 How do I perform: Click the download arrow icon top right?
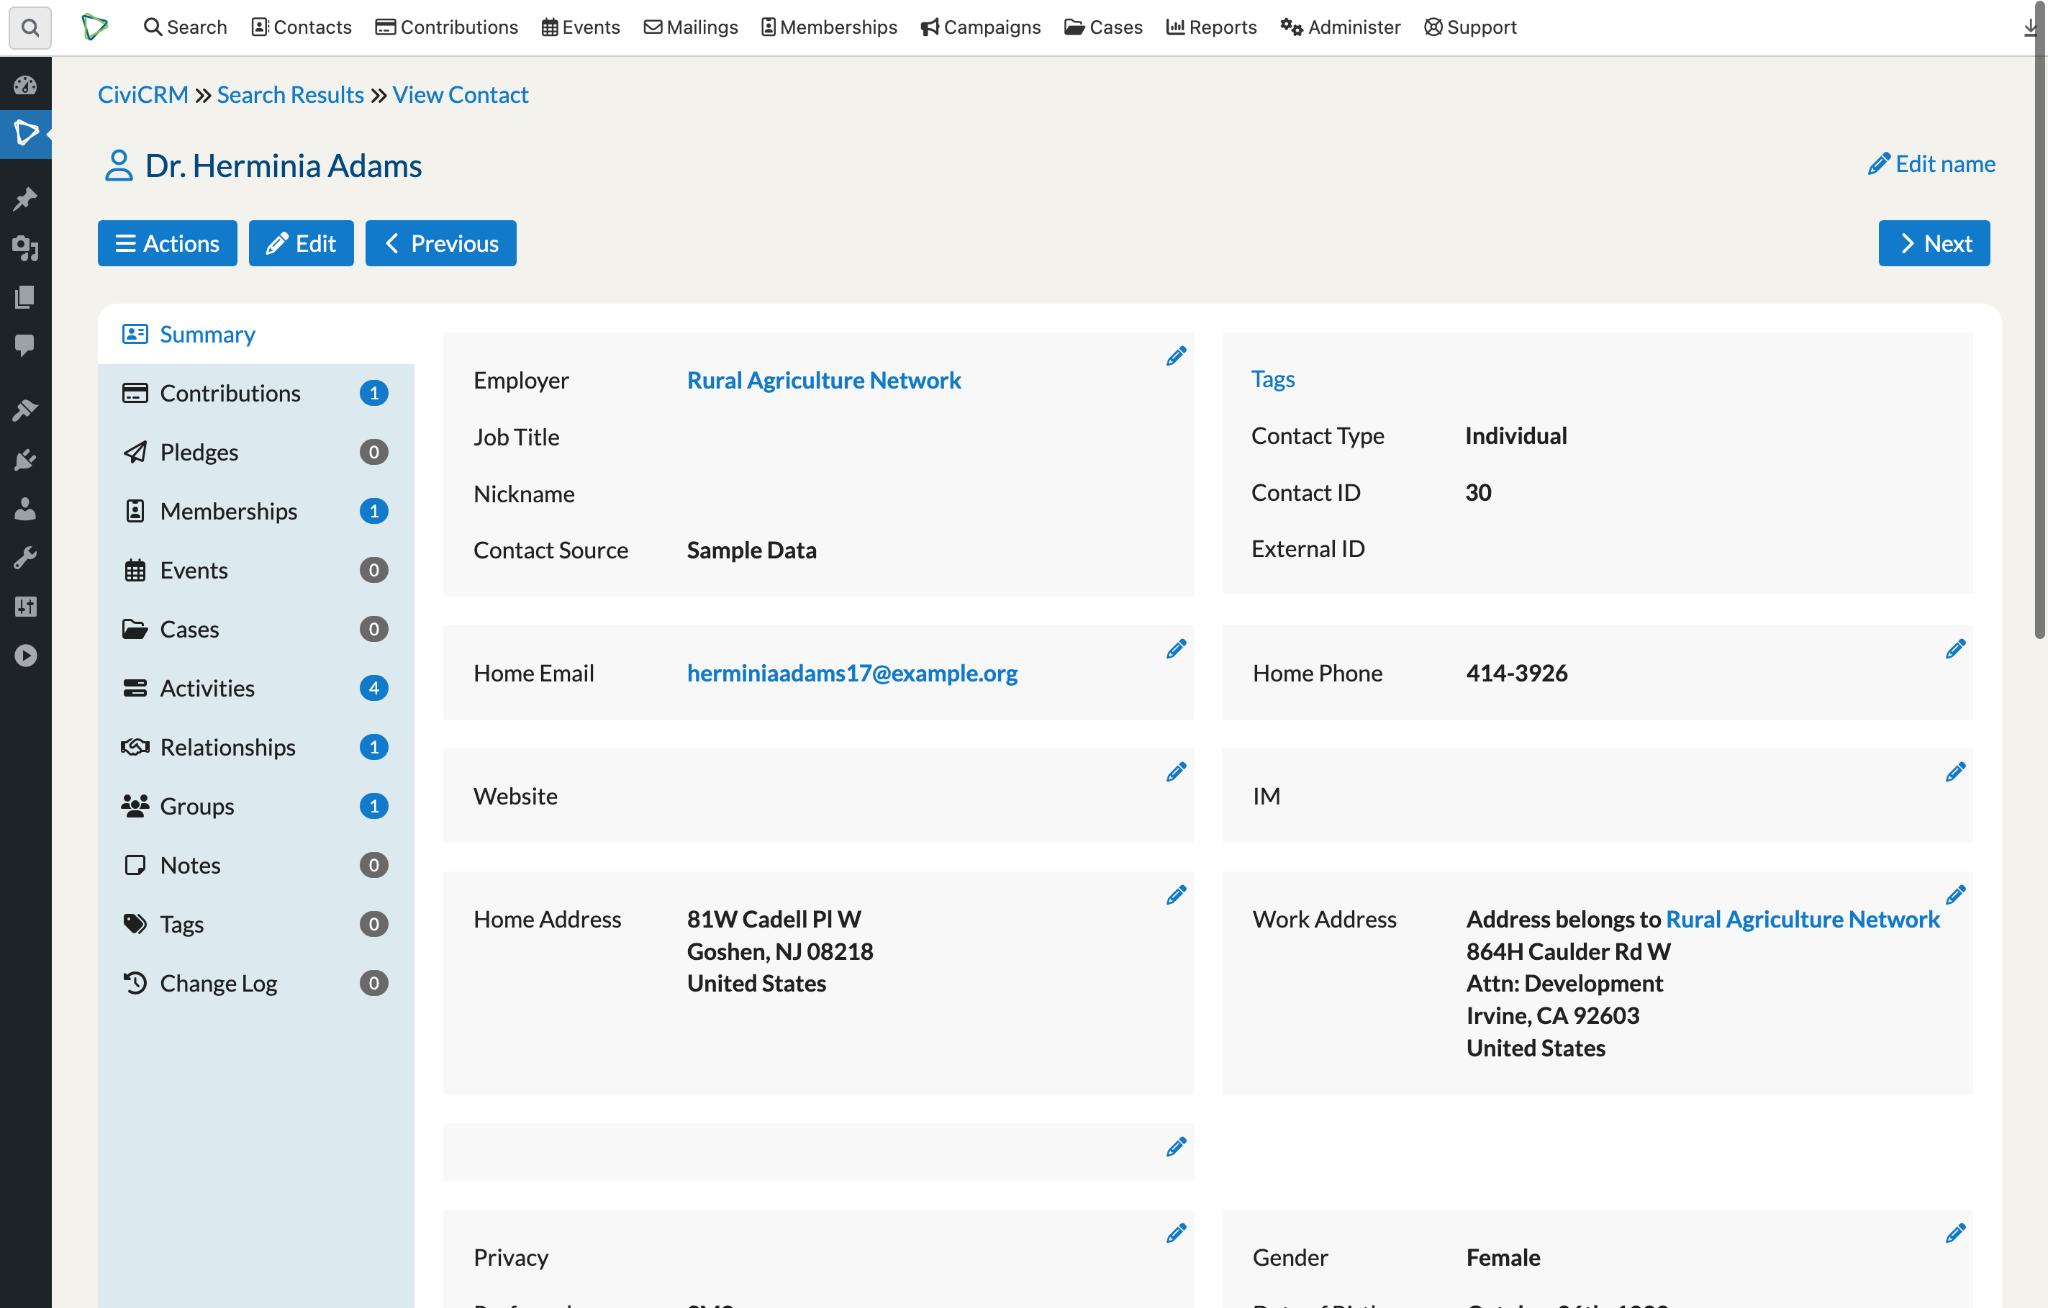[x=2031, y=27]
